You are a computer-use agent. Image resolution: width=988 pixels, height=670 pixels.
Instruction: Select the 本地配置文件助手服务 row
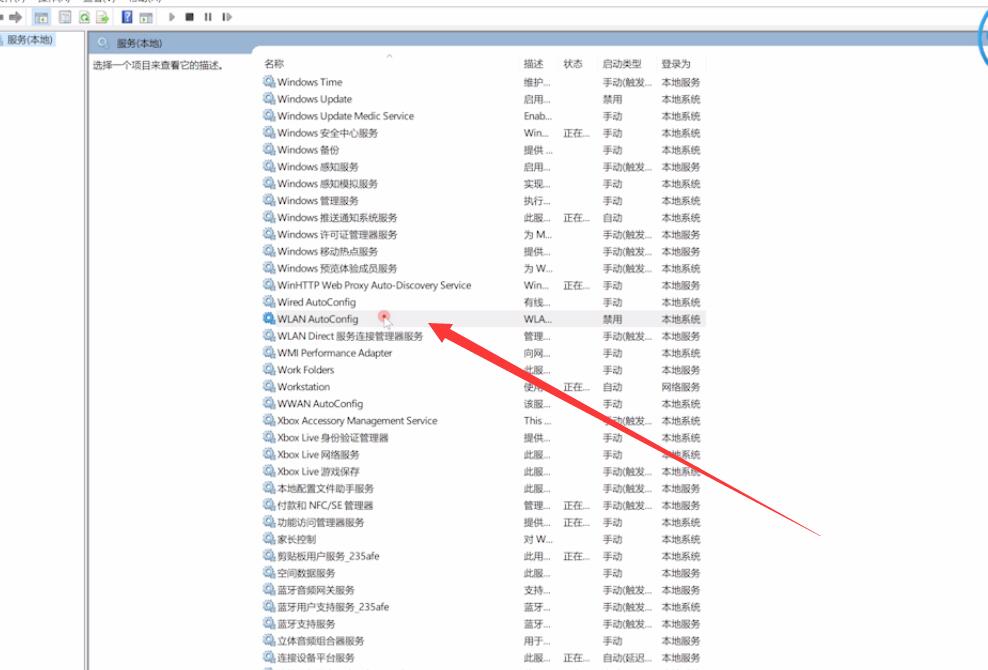[x=482, y=488]
